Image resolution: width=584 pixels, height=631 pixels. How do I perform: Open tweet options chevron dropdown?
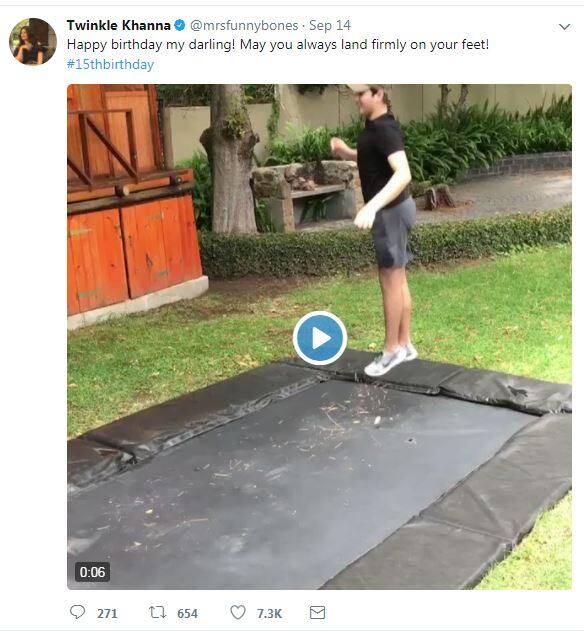pyautogui.click(x=565, y=27)
